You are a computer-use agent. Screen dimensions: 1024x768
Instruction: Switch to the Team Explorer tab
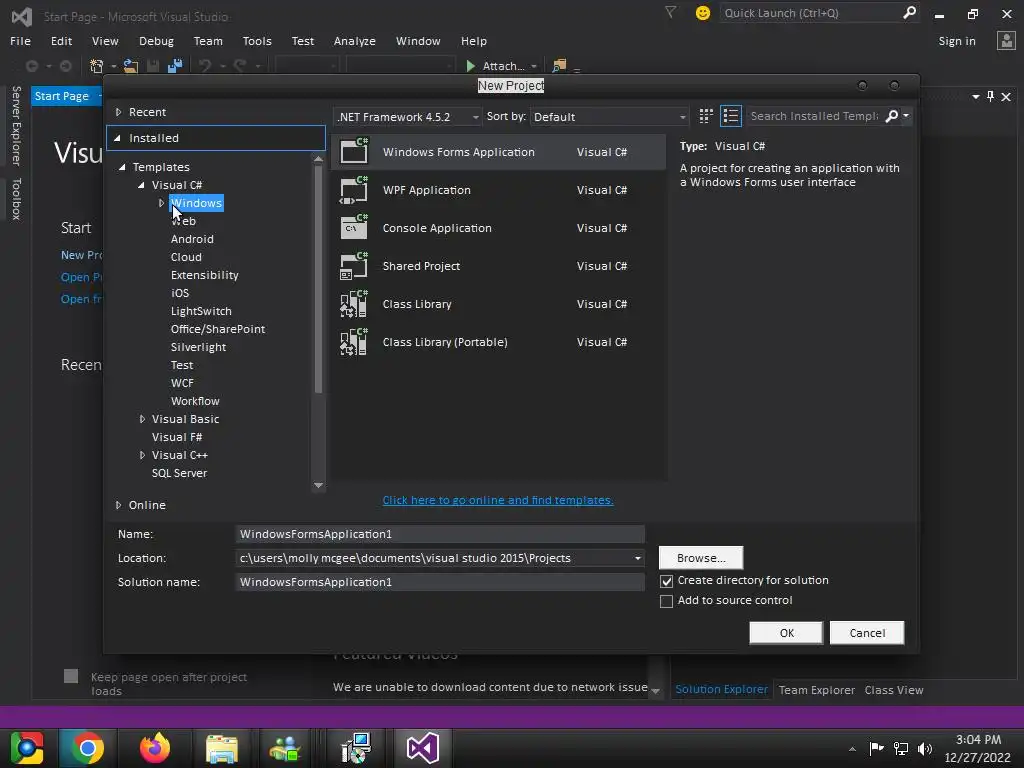(816, 690)
